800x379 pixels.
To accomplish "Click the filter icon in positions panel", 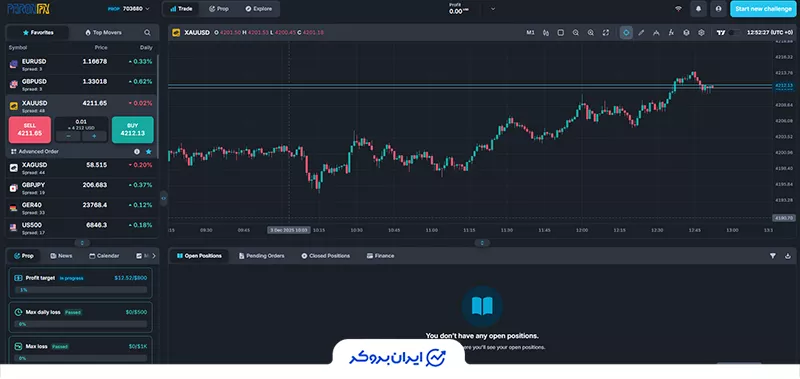I will (772, 256).
